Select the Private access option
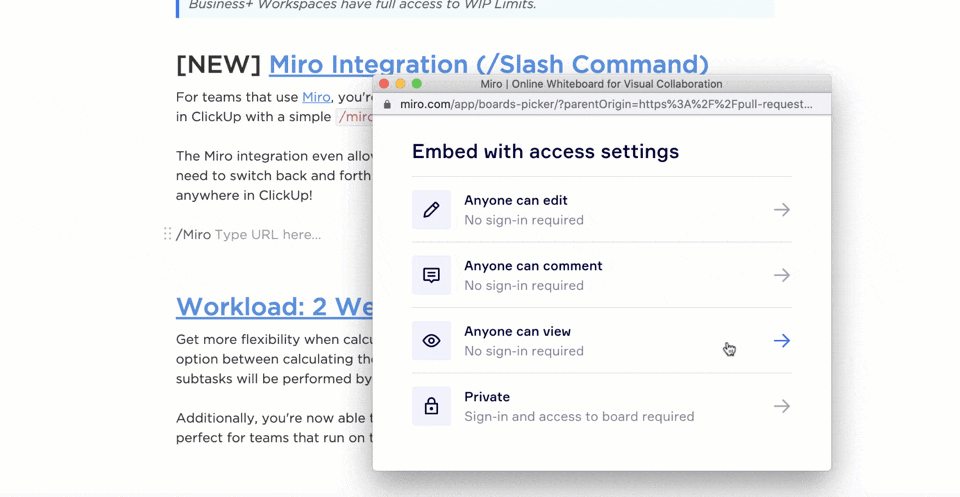The width and height of the screenshot is (960, 497). (601, 406)
